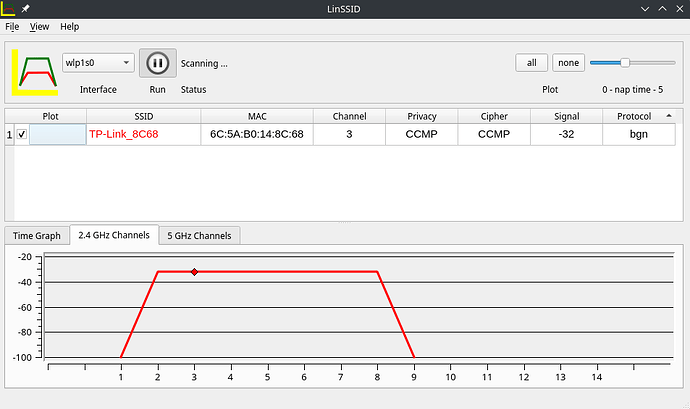Sort by the MAC column header
Screen dimensions: 690x409
click(x=257, y=116)
